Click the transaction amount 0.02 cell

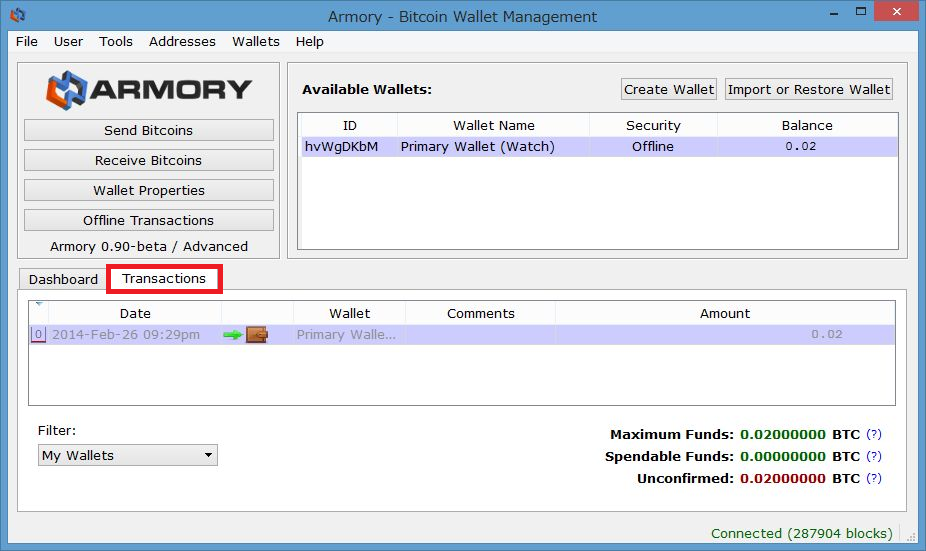click(x=725, y=335)
